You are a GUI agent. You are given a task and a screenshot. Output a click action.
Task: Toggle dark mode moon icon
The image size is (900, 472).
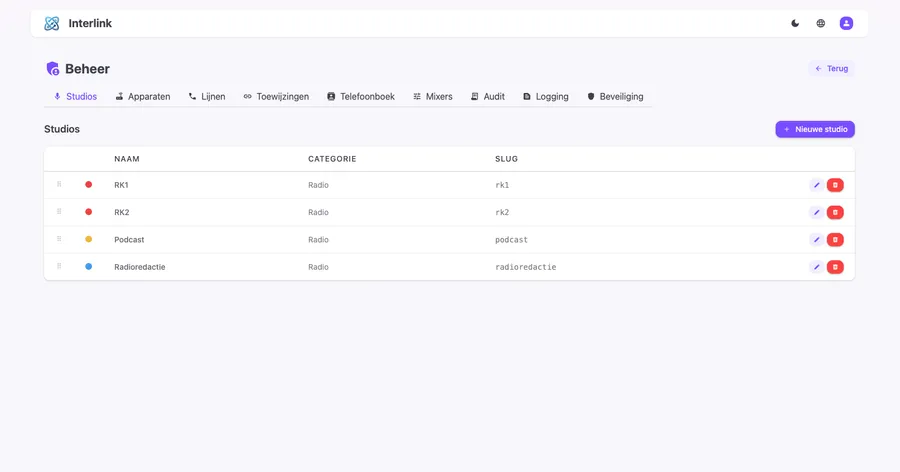[x=795, y=24]
